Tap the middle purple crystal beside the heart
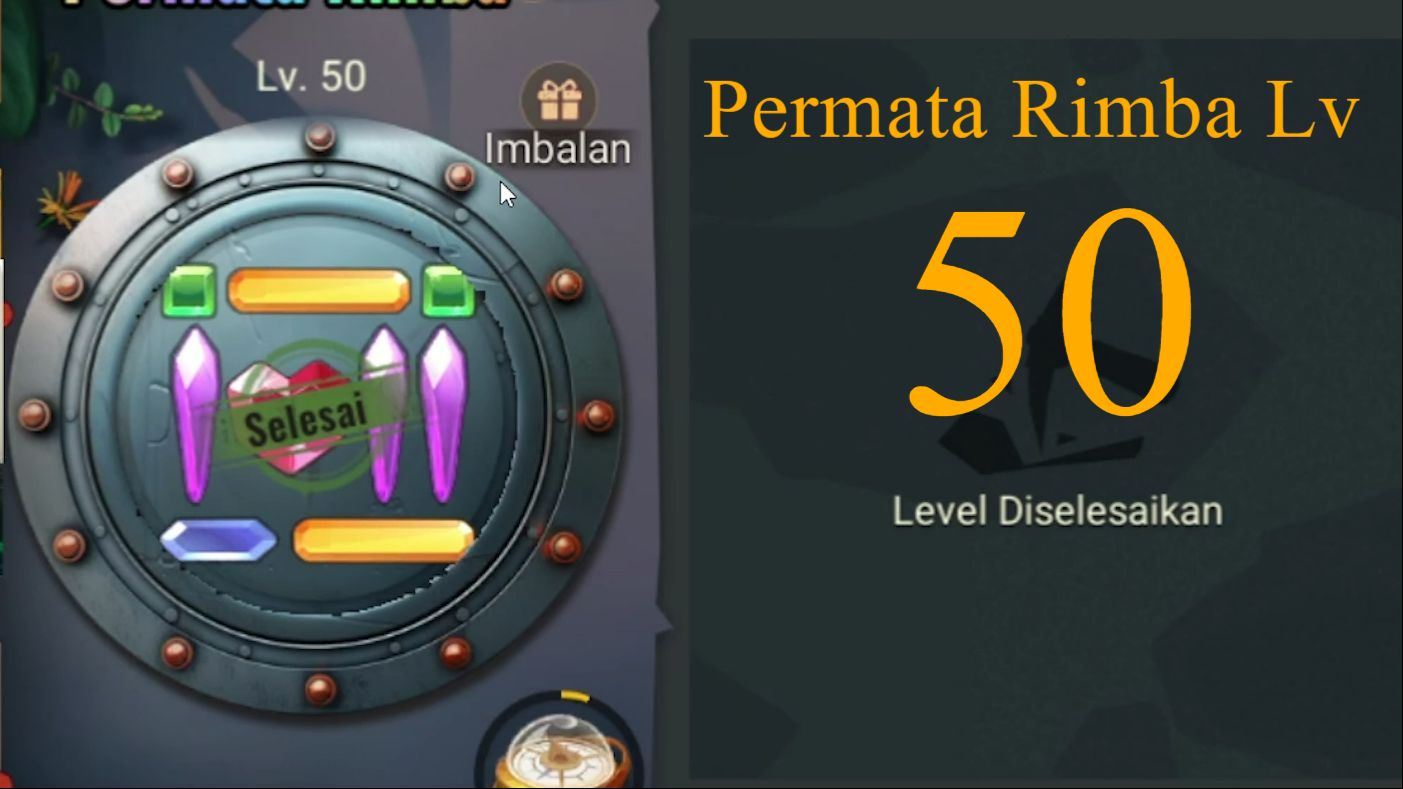This screenshot has height=789, width=1403. tap(384, 413)
